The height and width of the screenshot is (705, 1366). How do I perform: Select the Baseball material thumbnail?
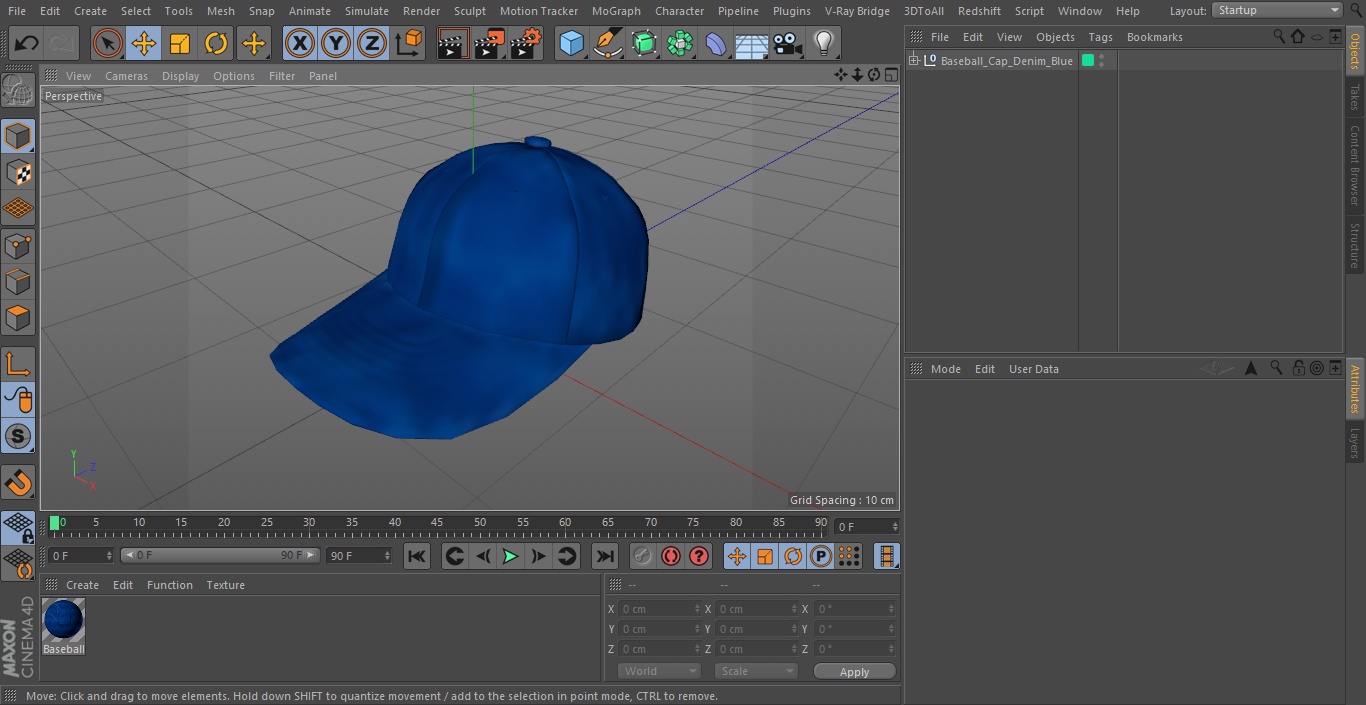[63, 620]
